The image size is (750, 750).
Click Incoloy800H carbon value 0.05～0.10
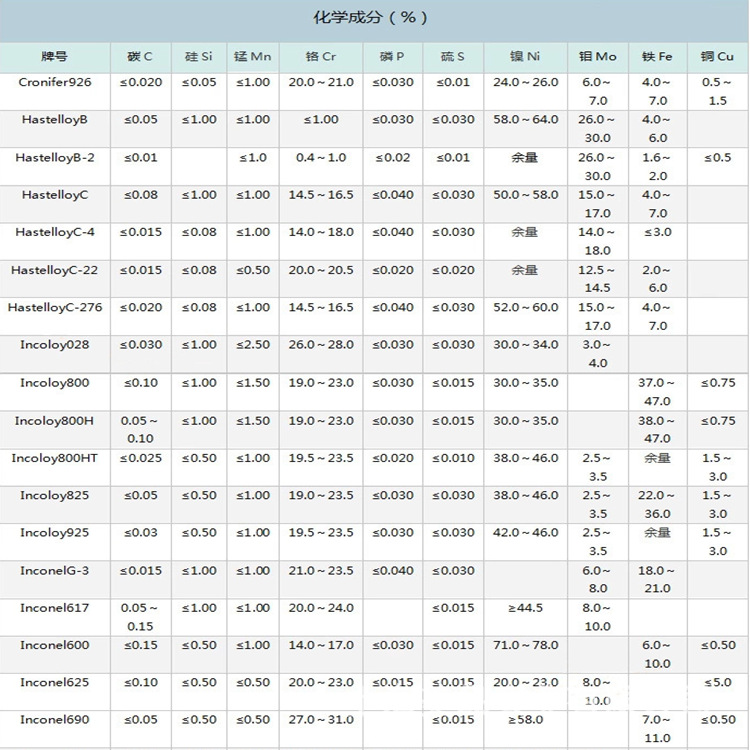139,430
